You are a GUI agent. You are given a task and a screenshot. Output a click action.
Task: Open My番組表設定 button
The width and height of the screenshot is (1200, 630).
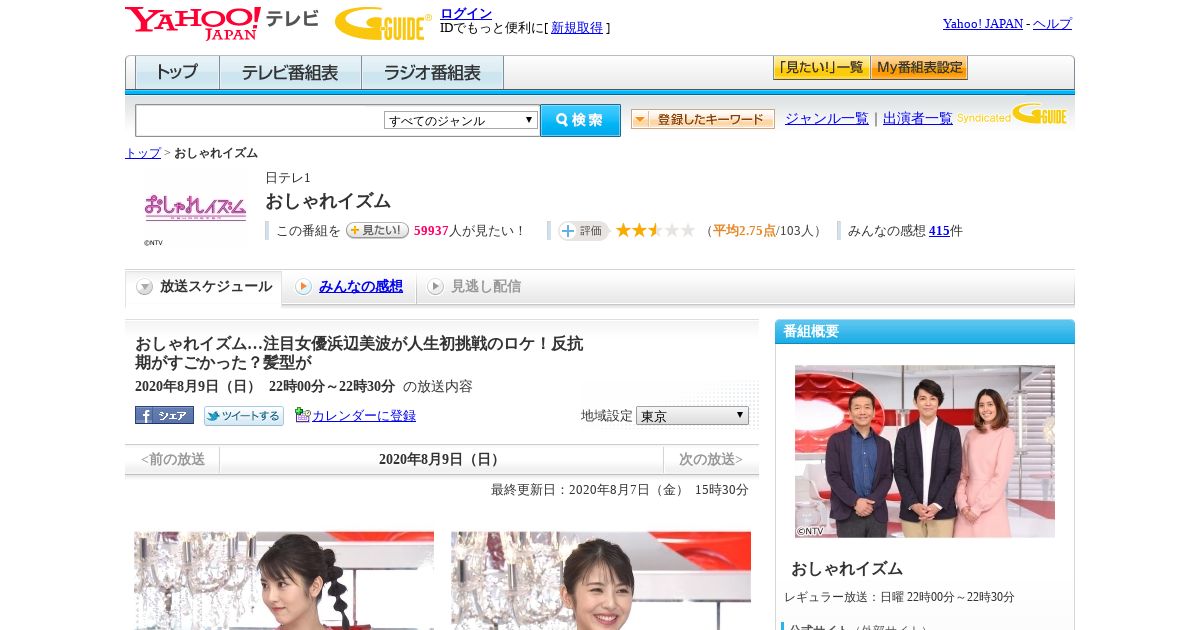click(x=919, y=68)
